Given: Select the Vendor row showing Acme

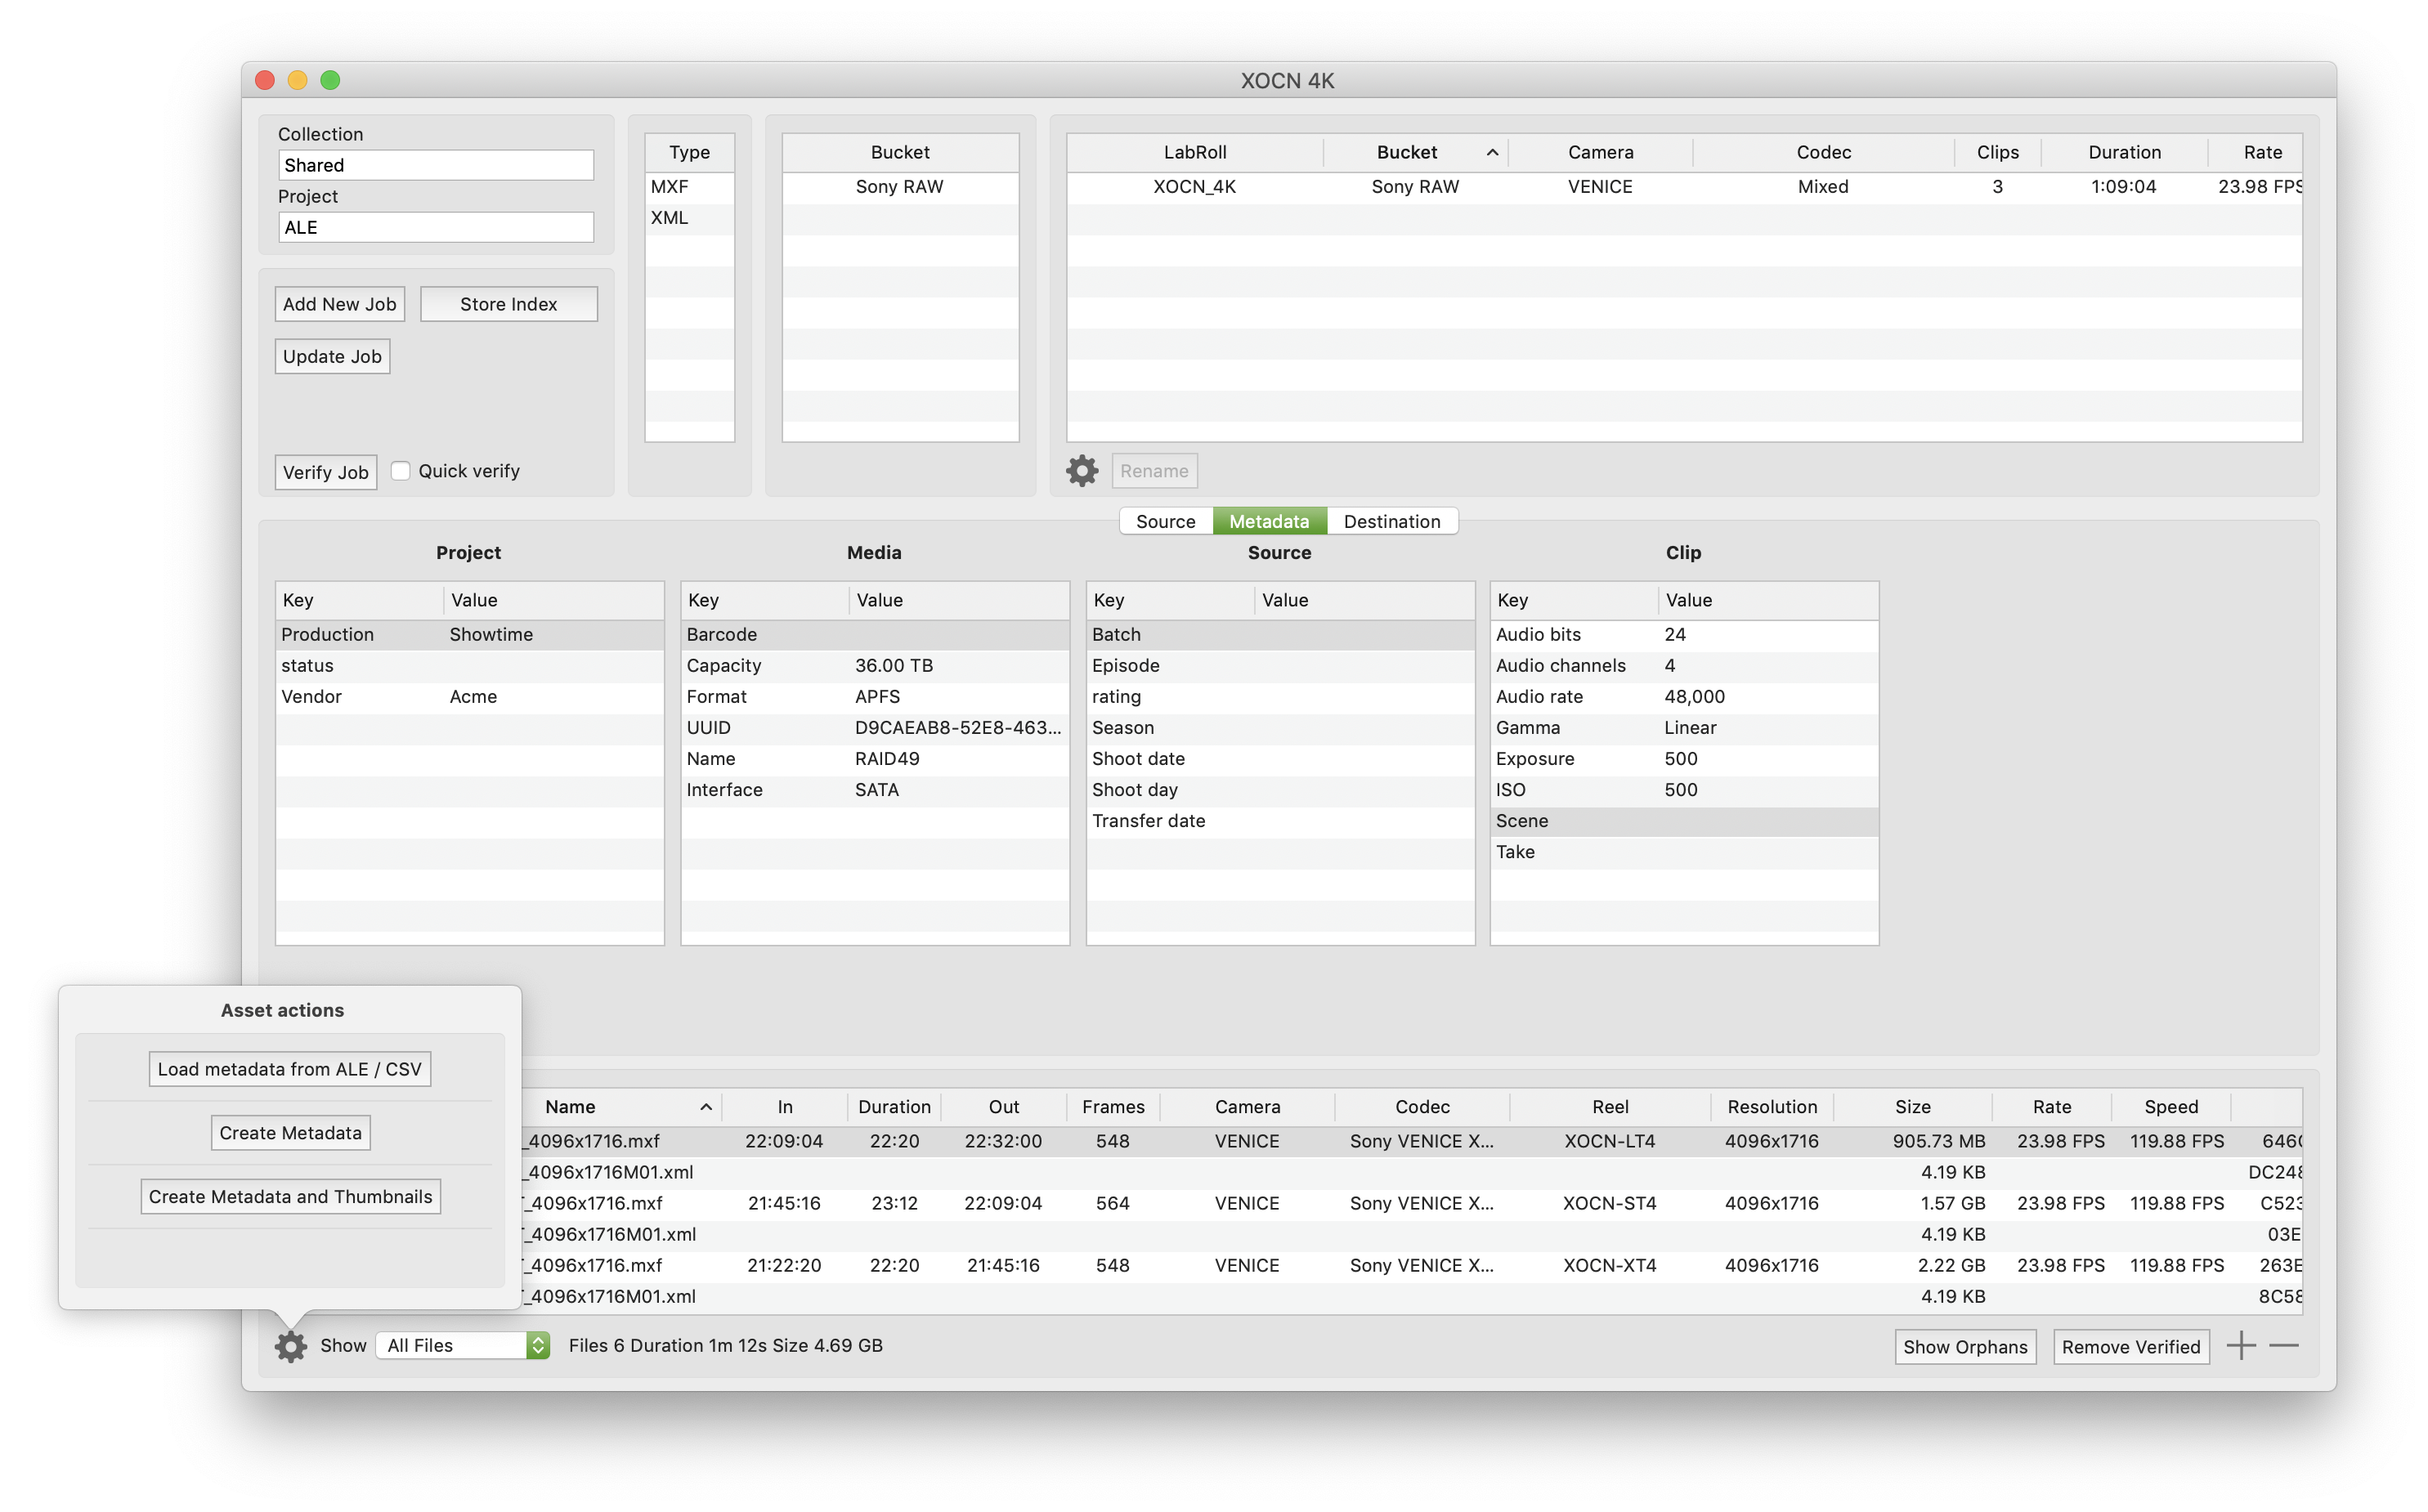Looking at the screenshot, I should click(470, 697).
